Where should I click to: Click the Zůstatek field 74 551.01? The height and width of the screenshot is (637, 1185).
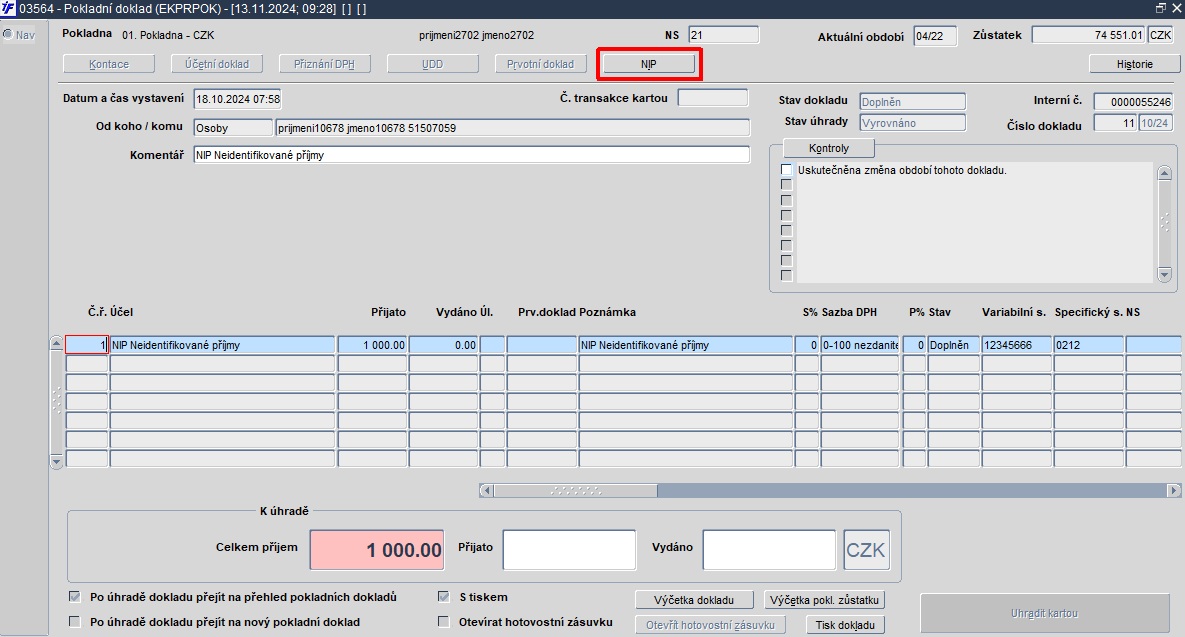(x=1088, y=35)
